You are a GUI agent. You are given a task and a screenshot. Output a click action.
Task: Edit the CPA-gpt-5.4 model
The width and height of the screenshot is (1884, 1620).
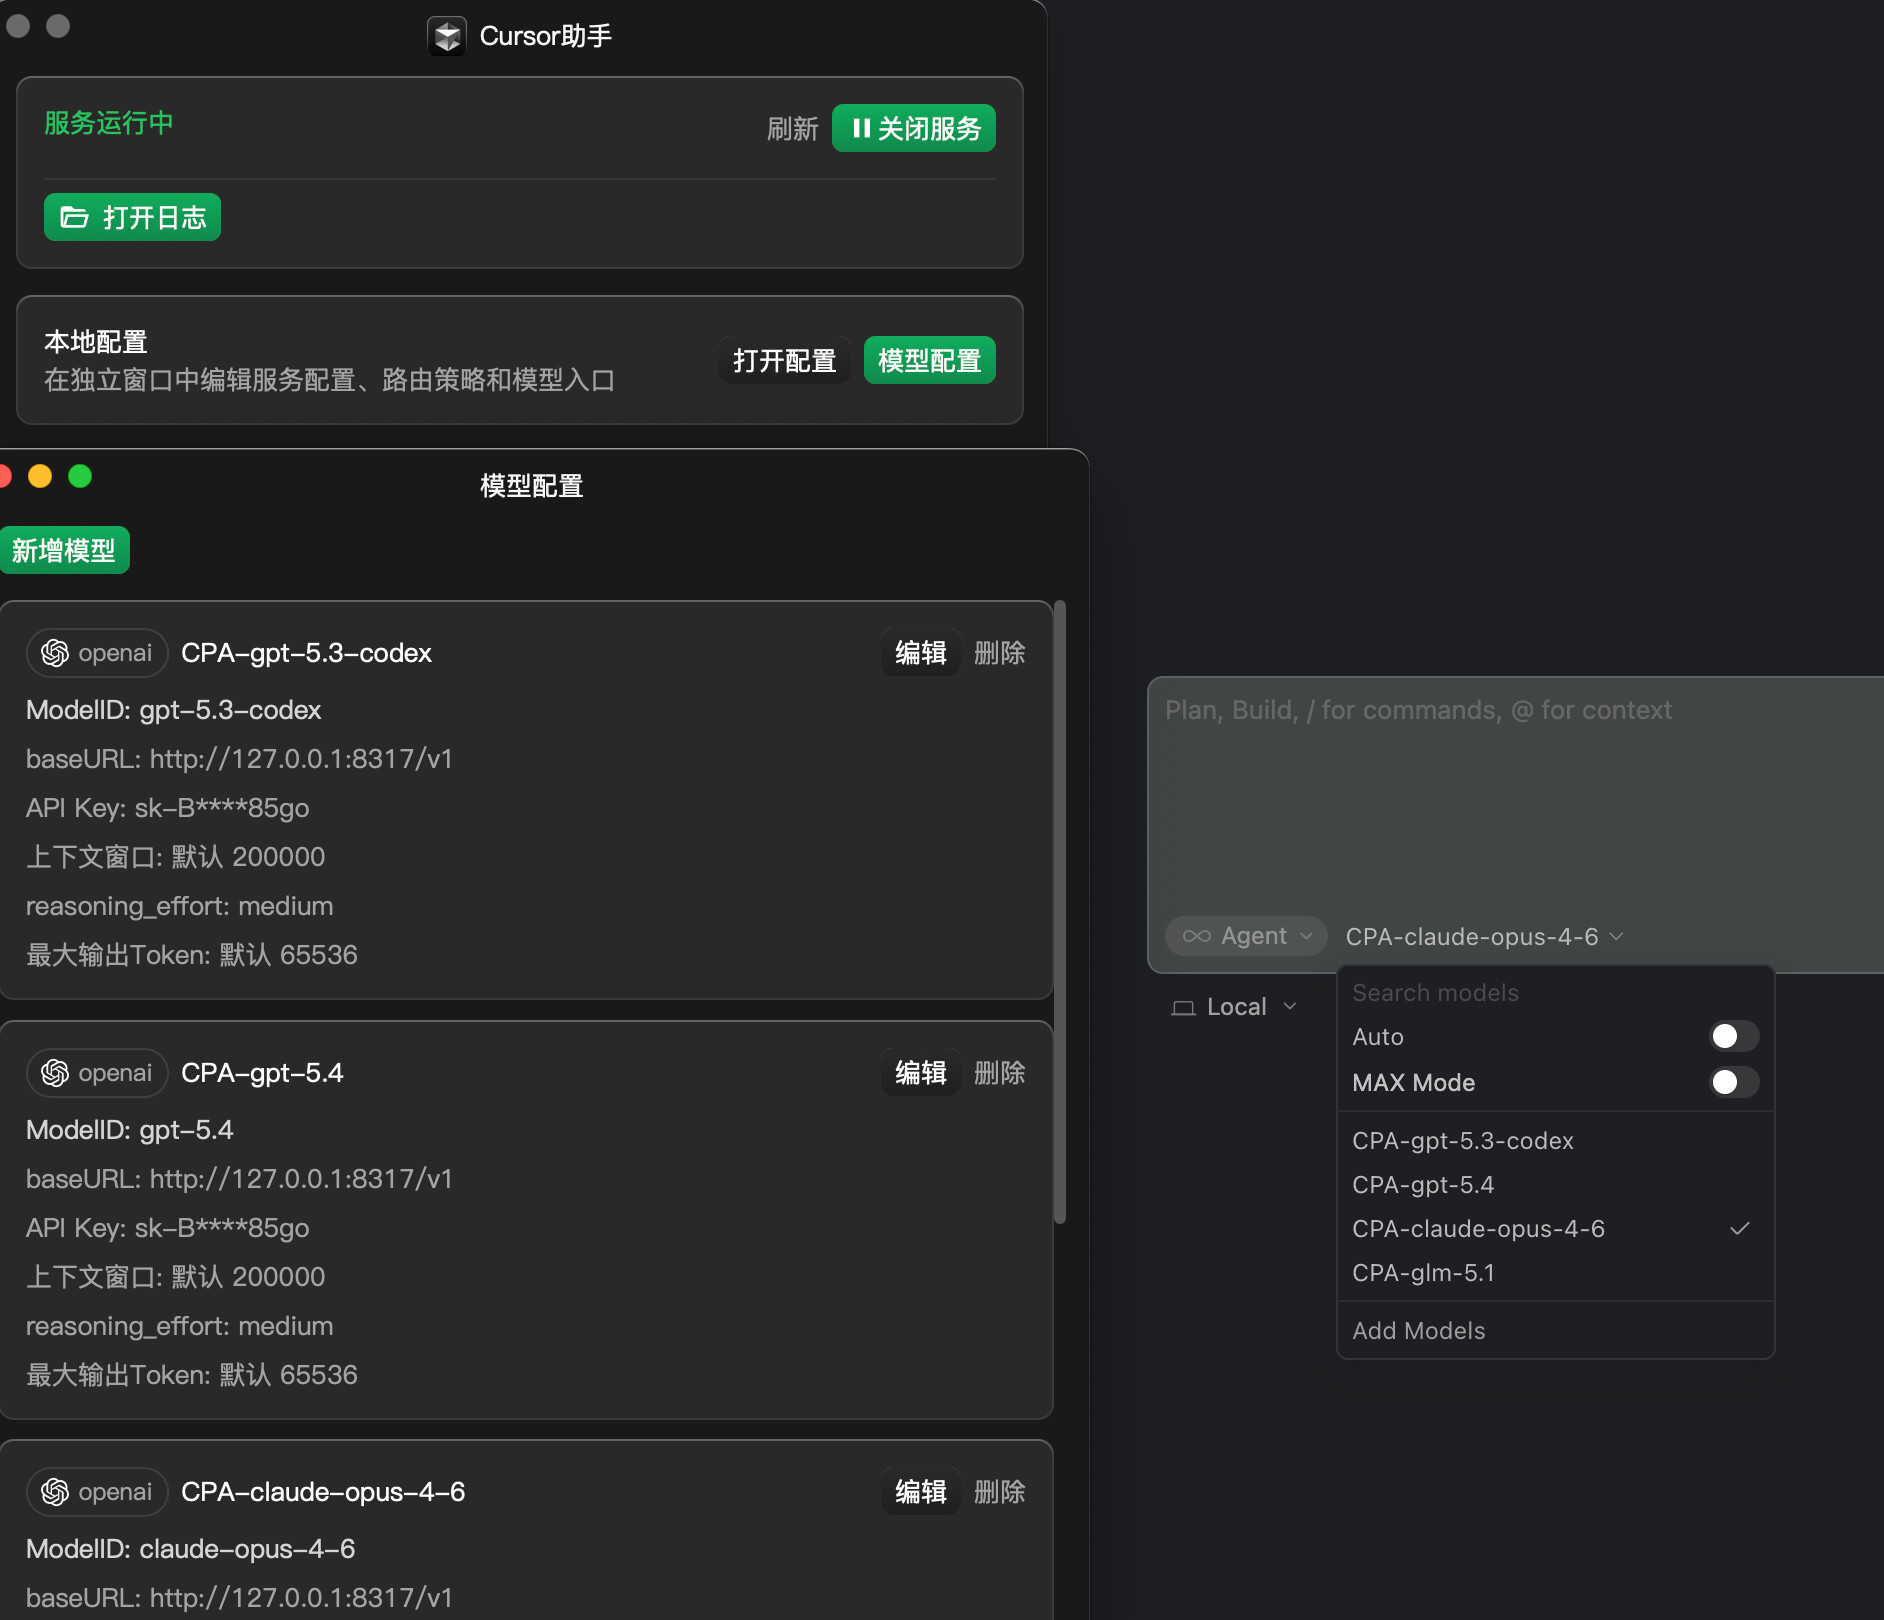tap(920, 1073)
